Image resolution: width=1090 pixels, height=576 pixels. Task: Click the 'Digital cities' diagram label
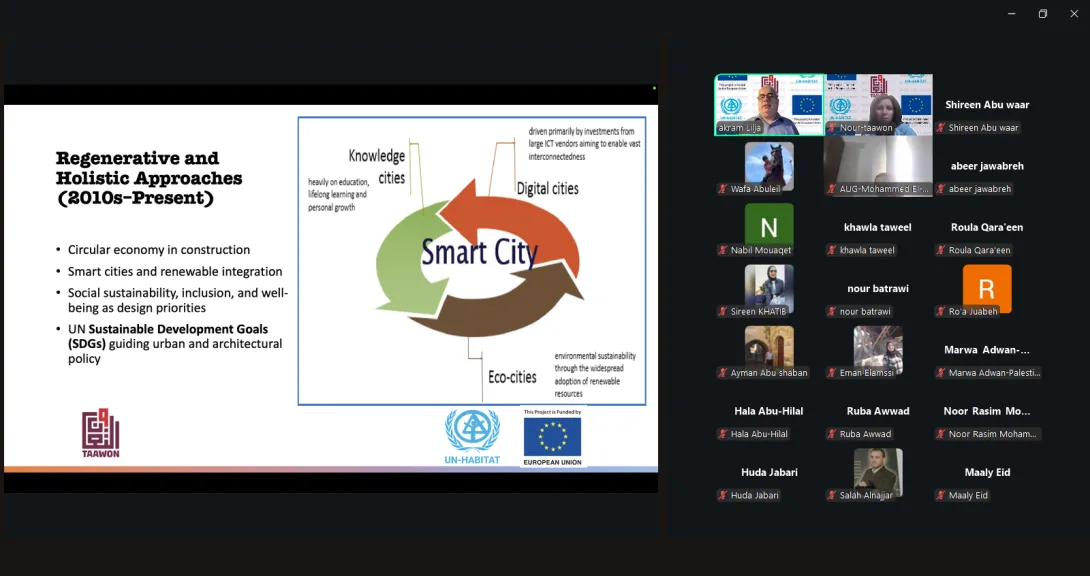click(x=547, y=188)
